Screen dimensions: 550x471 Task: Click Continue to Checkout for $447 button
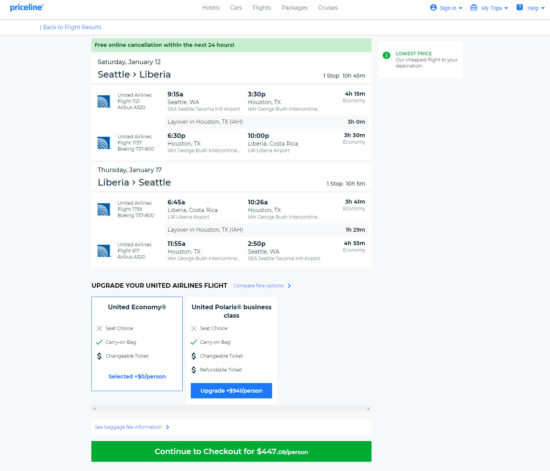(x=231, y=451)
